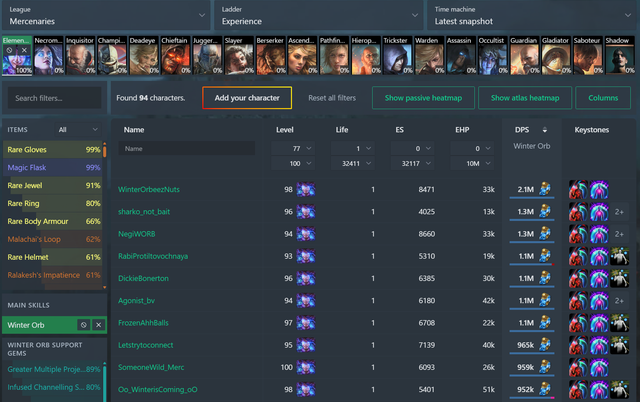Filter by Ralakesh's Impatience item
640x402 pixels.
click(52, 275)
